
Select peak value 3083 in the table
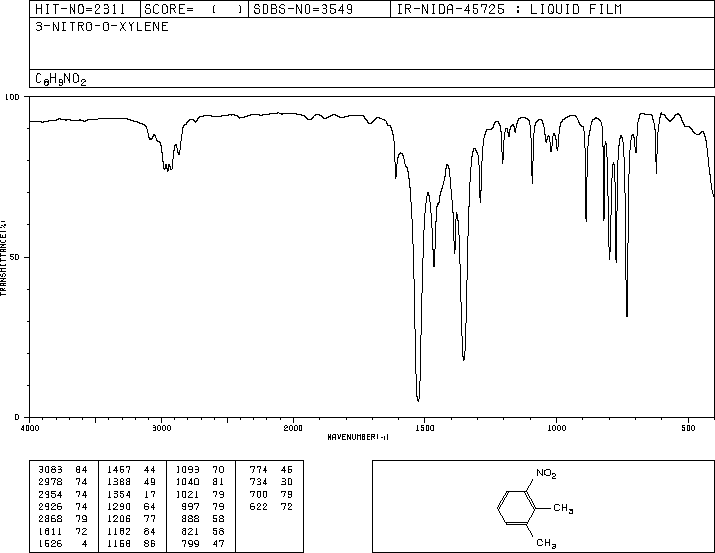pos(50,470)
